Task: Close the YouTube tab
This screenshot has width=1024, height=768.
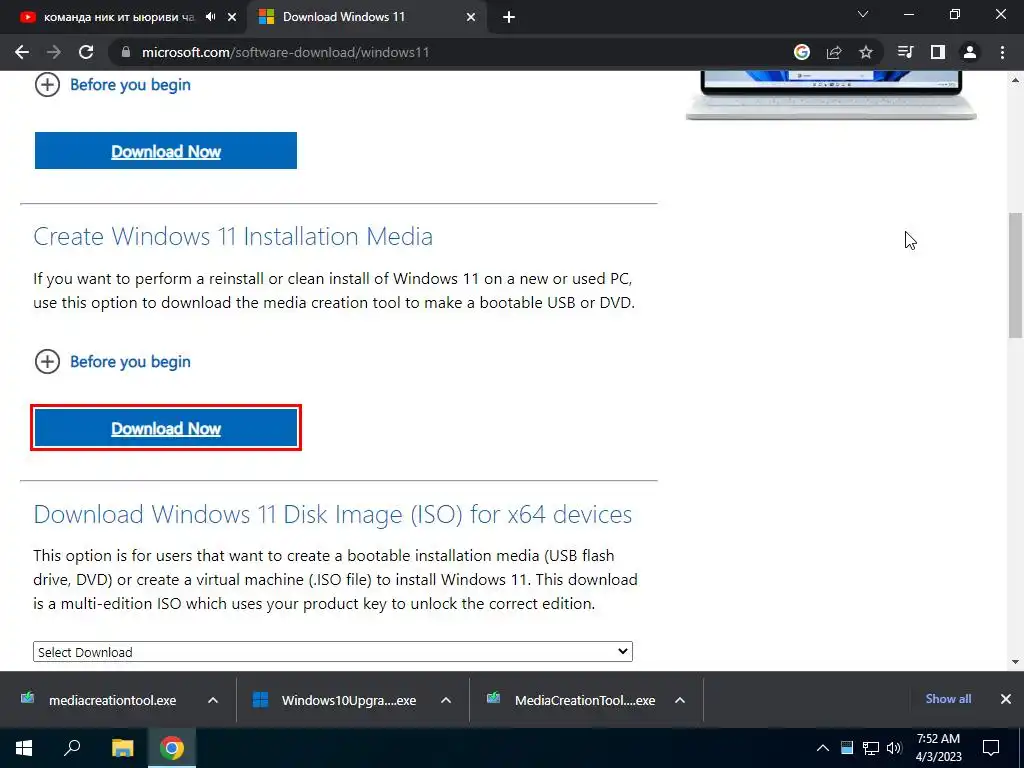Action: [x=232, y=17]
